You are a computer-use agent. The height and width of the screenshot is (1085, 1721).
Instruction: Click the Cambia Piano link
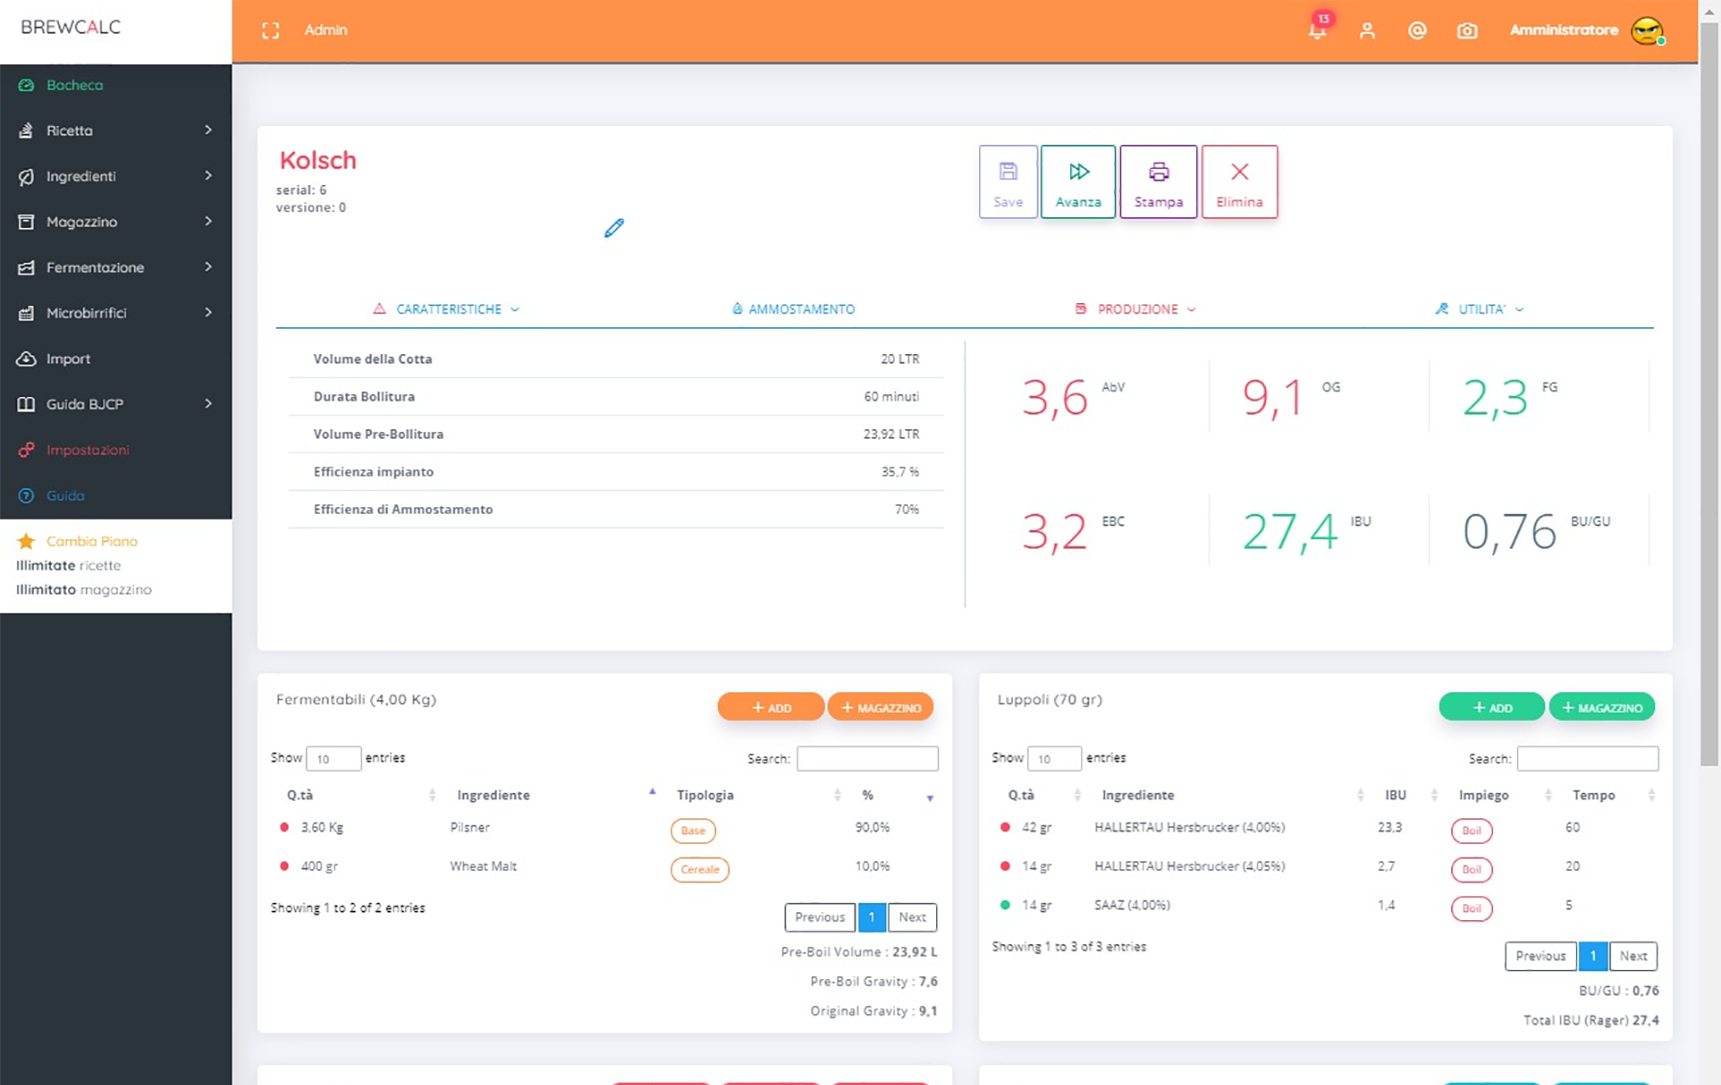tap(92, 541)
